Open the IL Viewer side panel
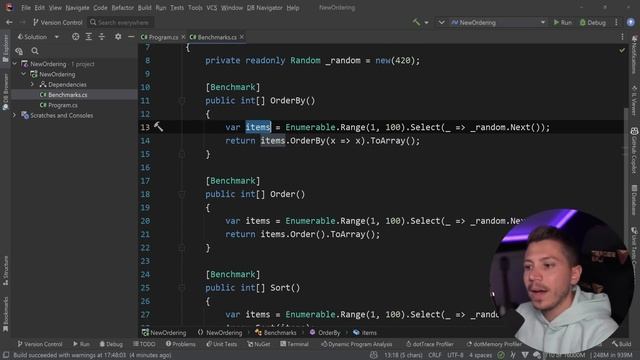 click(x=634, y=101)
